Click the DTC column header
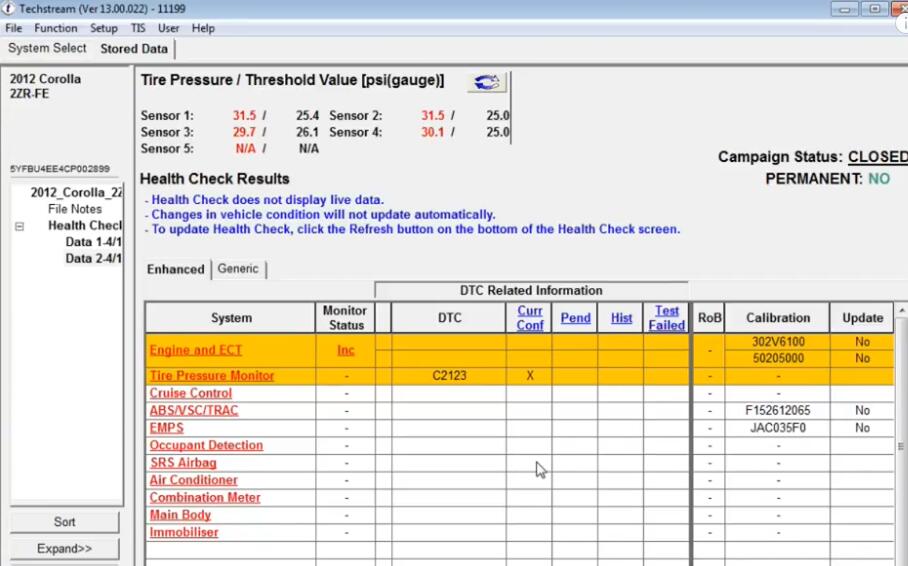This screenshot has width=908, height=566. 449,317
